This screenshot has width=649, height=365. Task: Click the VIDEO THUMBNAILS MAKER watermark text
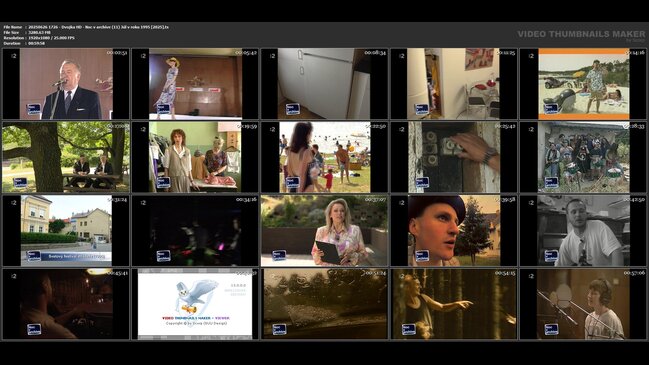point(581,34)
